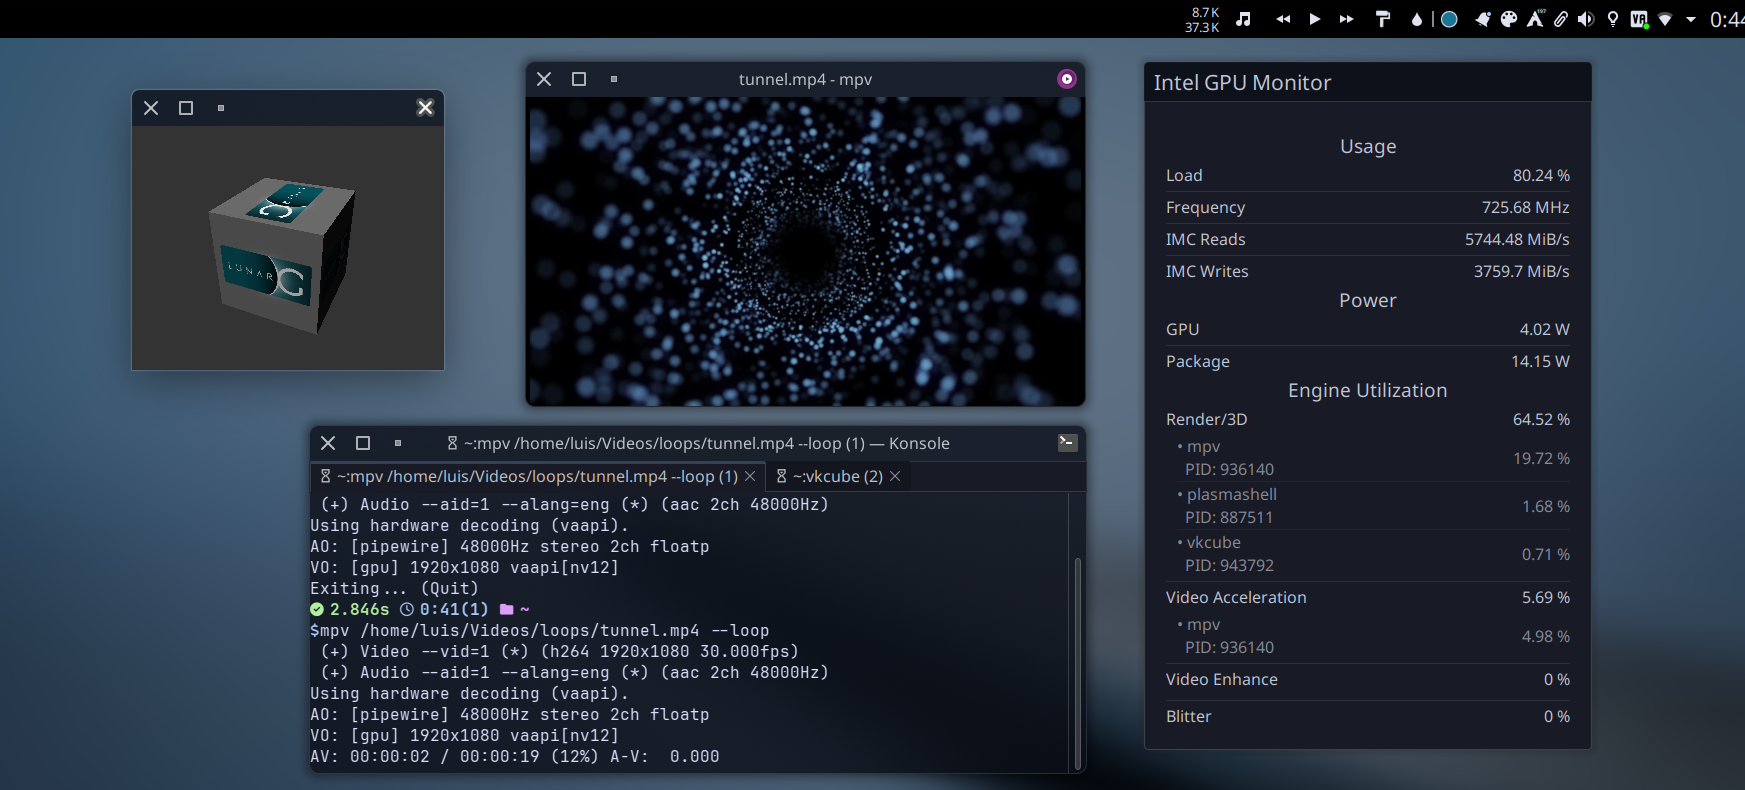This screenshot has height=790, width=1745.
Task: Open the water drop tray icon
Action: tap(1416, 19)
